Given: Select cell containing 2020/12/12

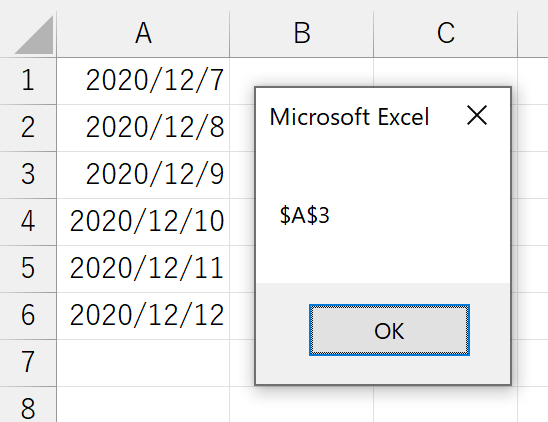Looking at the screenshot, I should [x=143, y=316].
